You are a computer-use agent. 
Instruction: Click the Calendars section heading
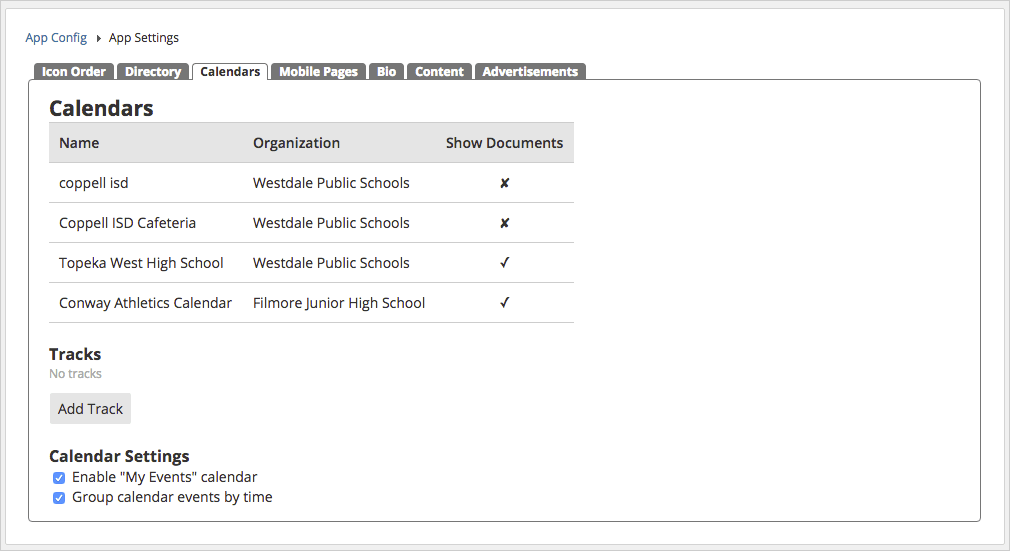coord(101,108)
